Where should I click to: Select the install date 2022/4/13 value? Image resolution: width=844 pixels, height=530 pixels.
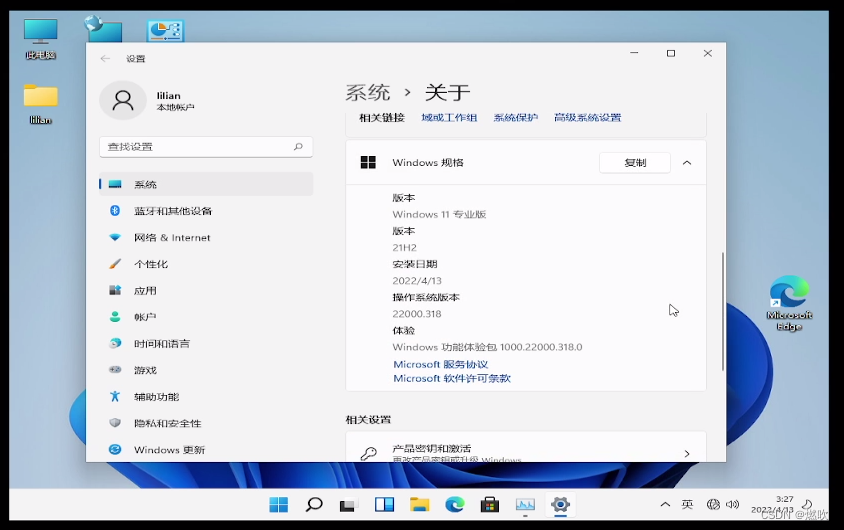click(x=417, y=281)
